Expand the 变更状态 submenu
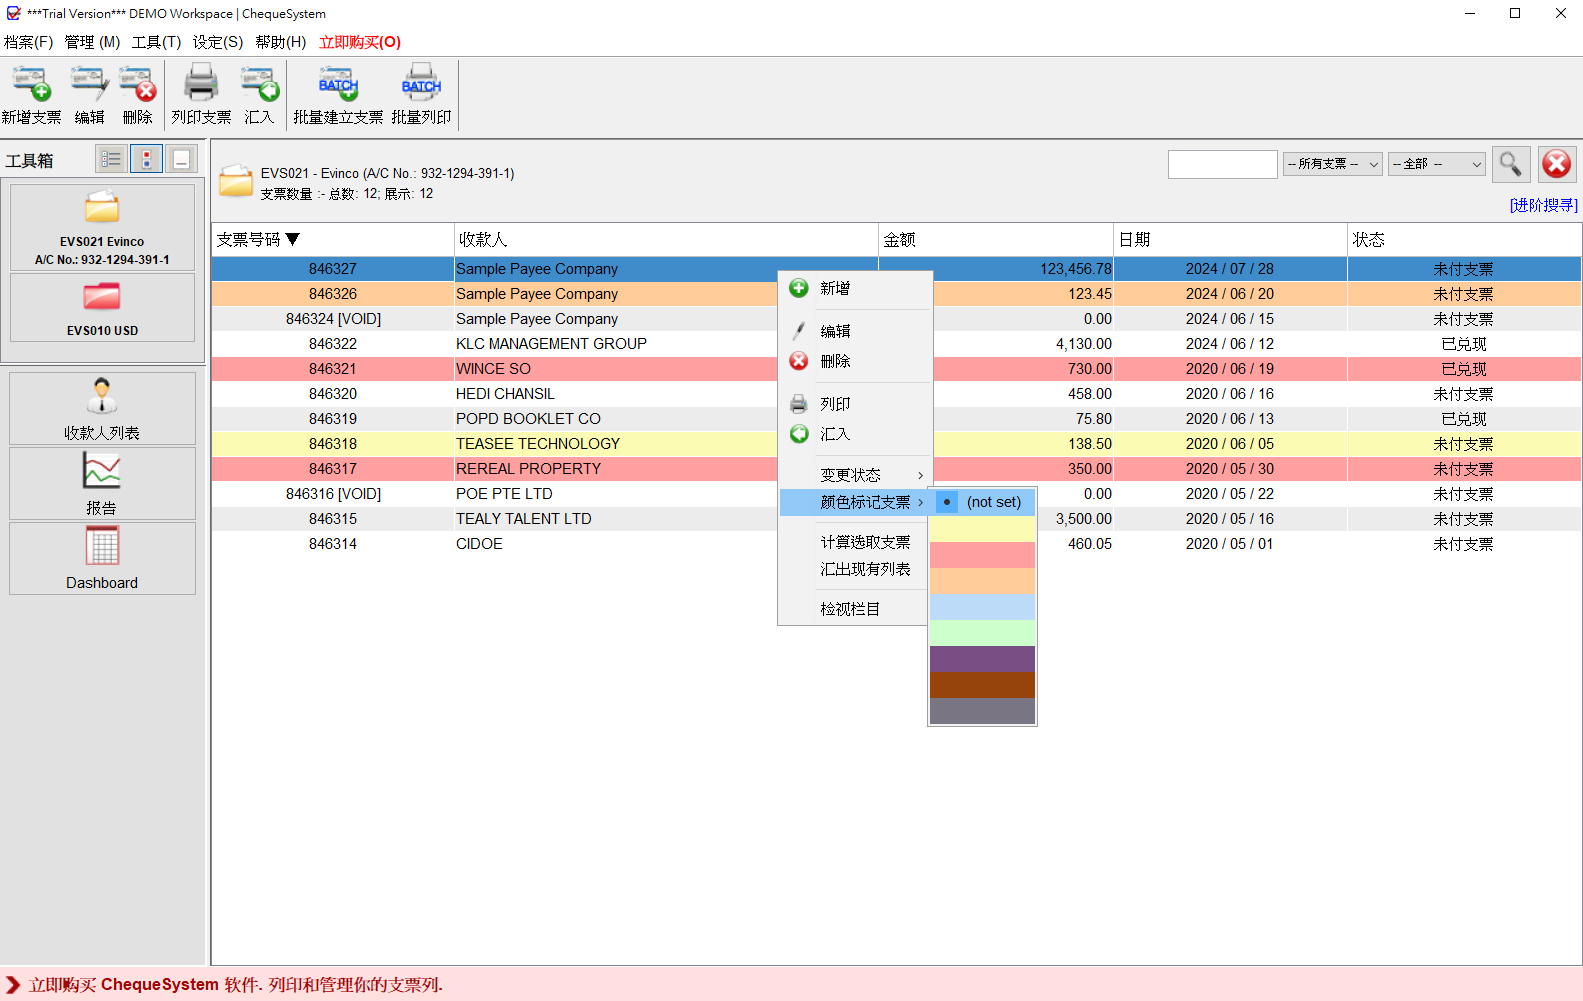 [855, 475]
